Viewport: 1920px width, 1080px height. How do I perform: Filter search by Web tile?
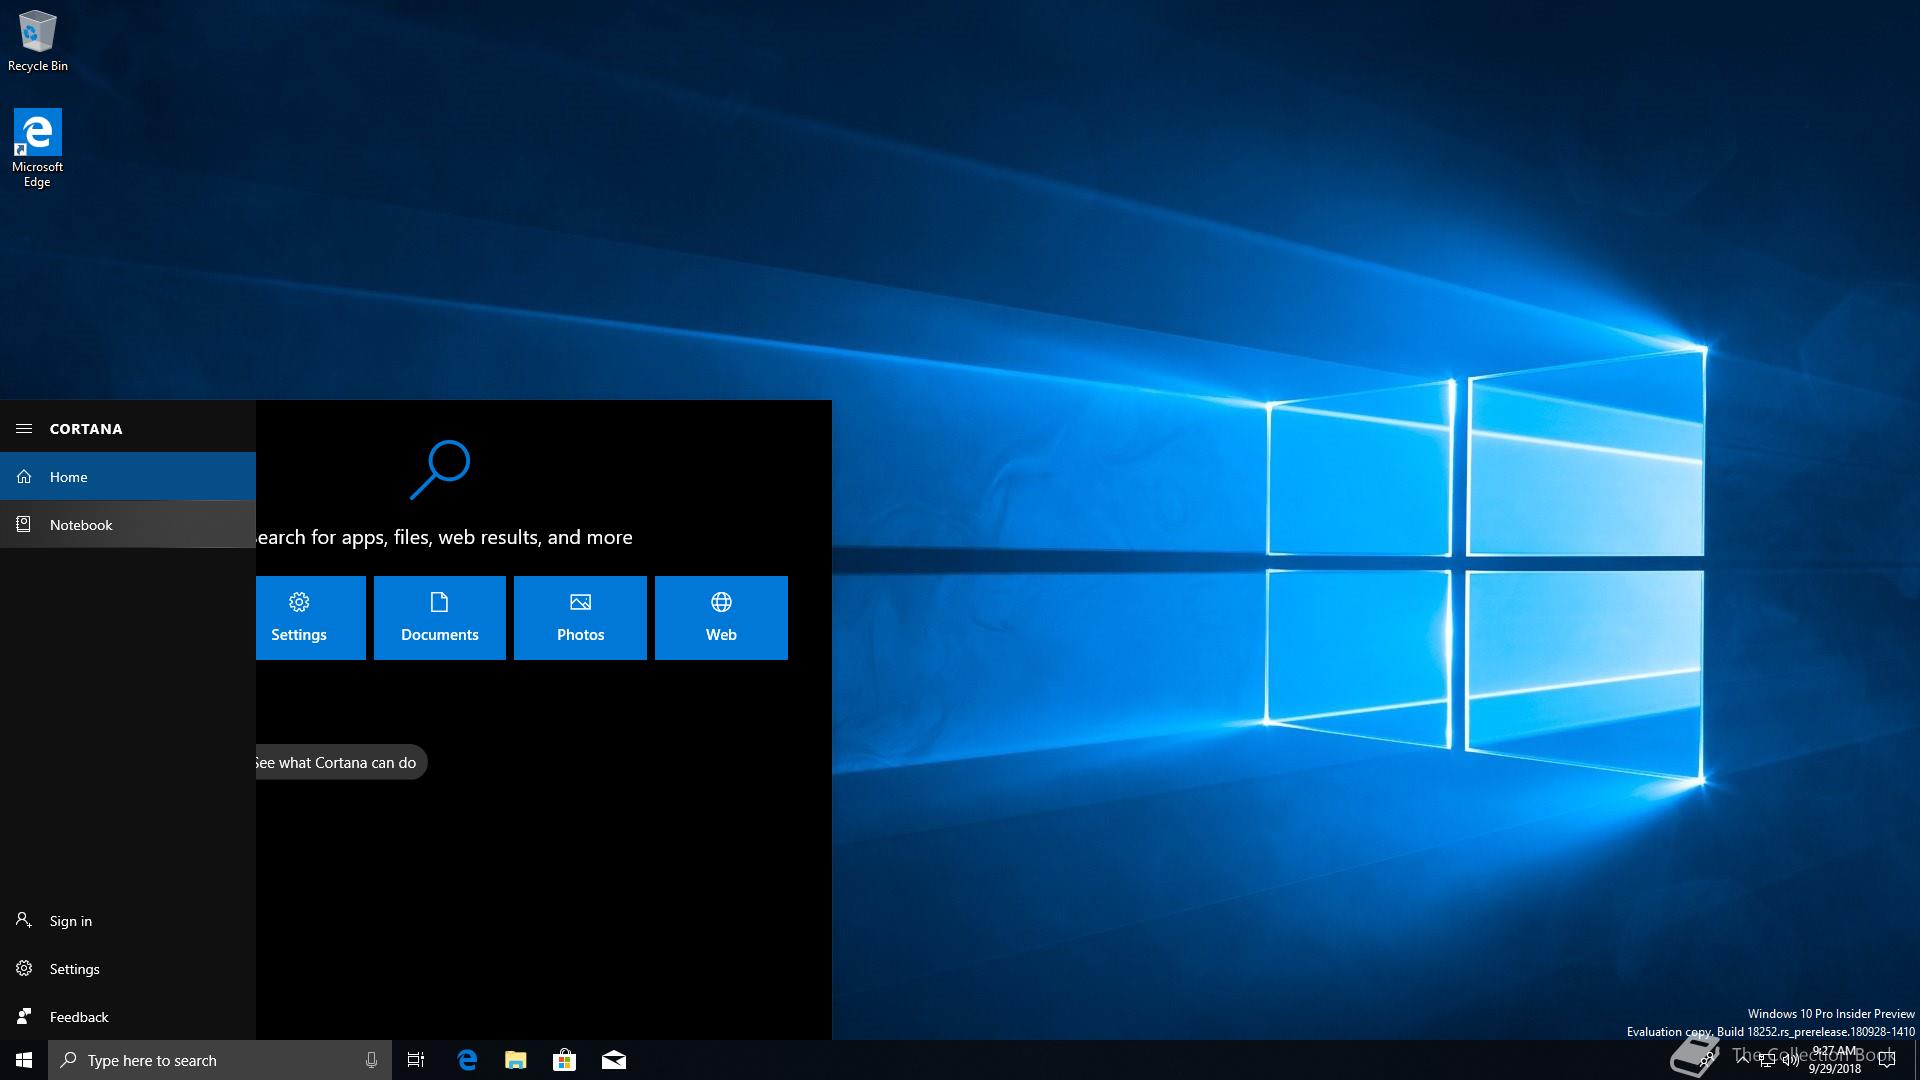[x=721, y=618]
